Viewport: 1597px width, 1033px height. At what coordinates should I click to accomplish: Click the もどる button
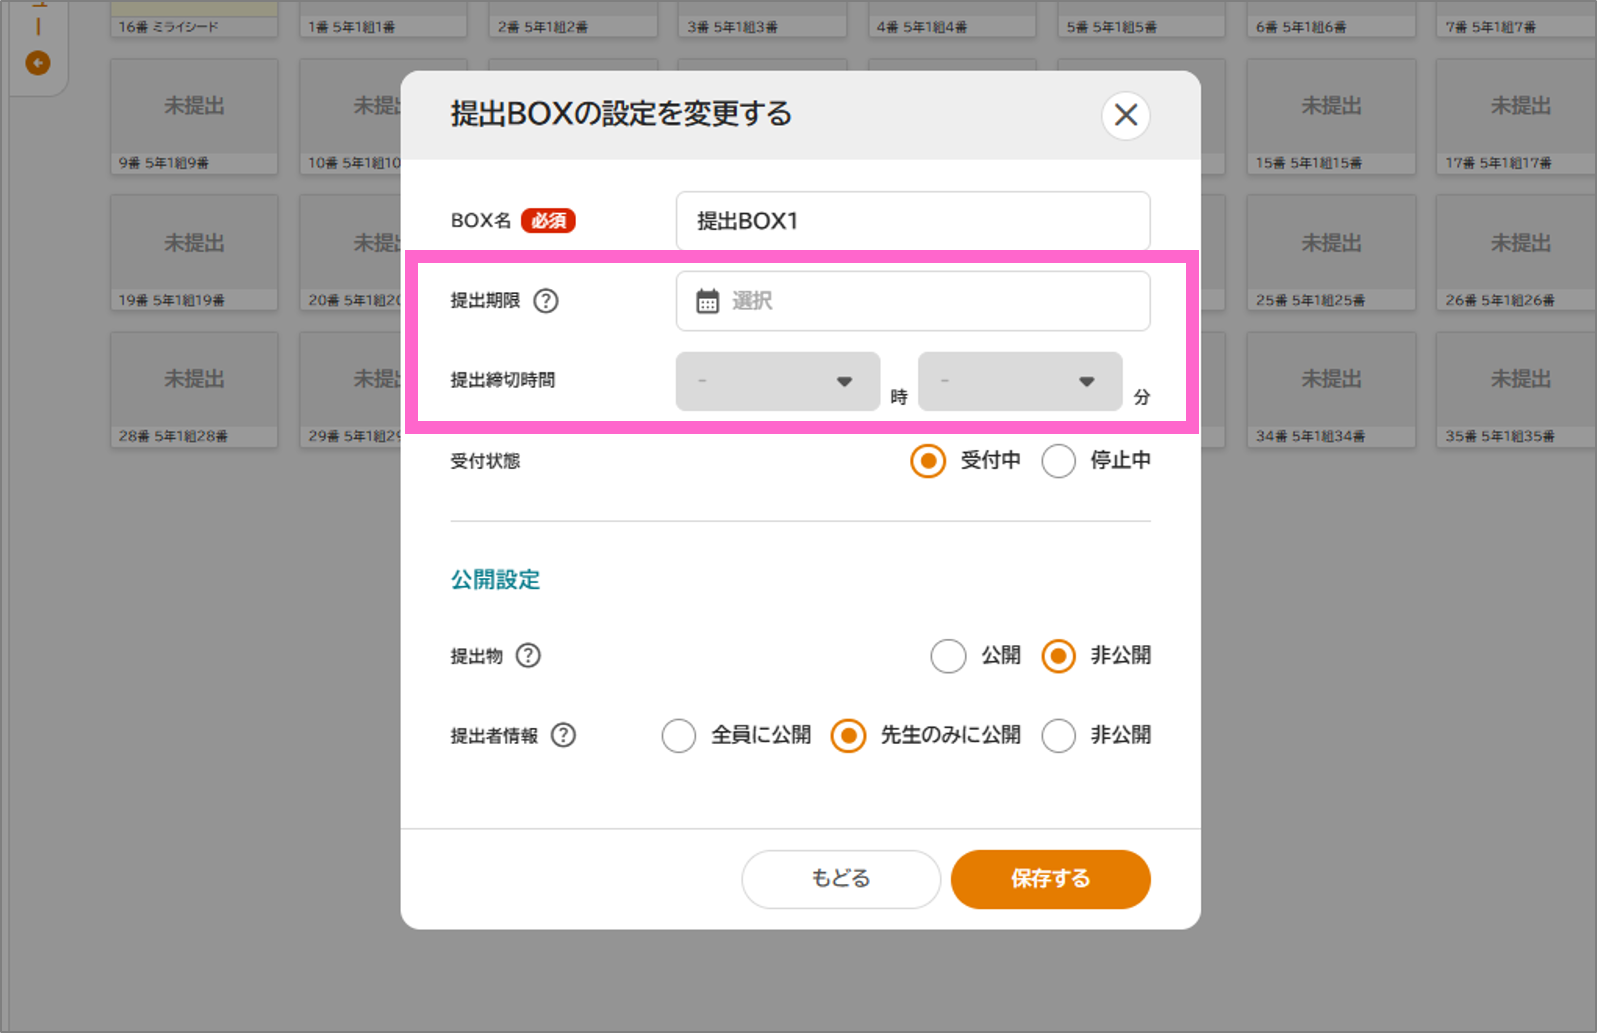tap(840, 879)
